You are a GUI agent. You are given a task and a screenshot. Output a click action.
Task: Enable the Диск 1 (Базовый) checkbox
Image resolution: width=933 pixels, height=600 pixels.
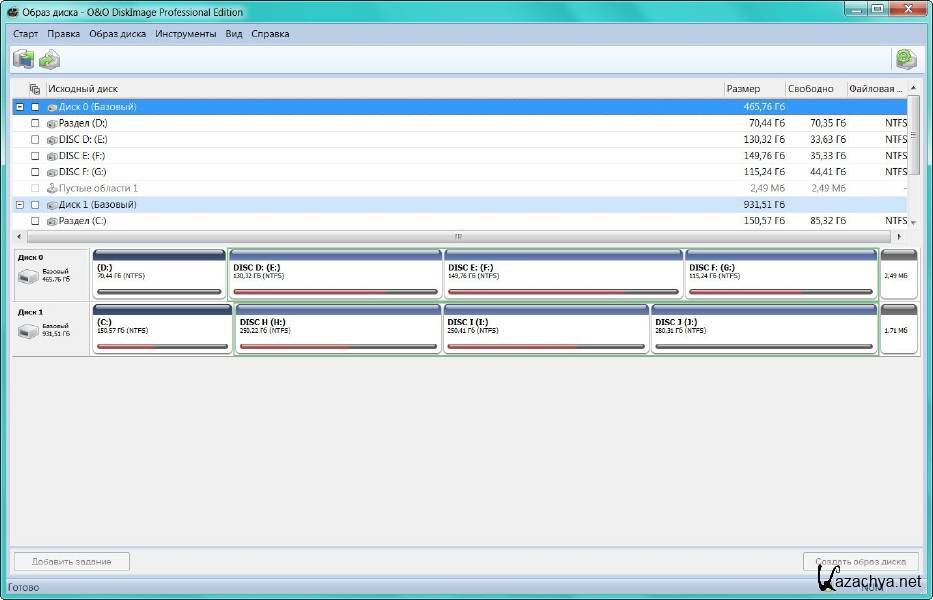click(x=35, y=205)
